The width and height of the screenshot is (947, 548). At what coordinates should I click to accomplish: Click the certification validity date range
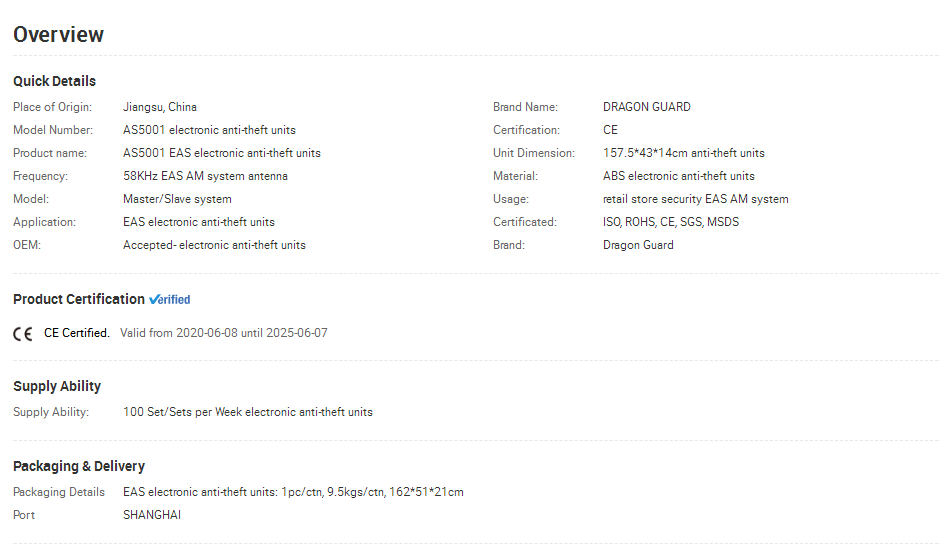coord(223,333)
